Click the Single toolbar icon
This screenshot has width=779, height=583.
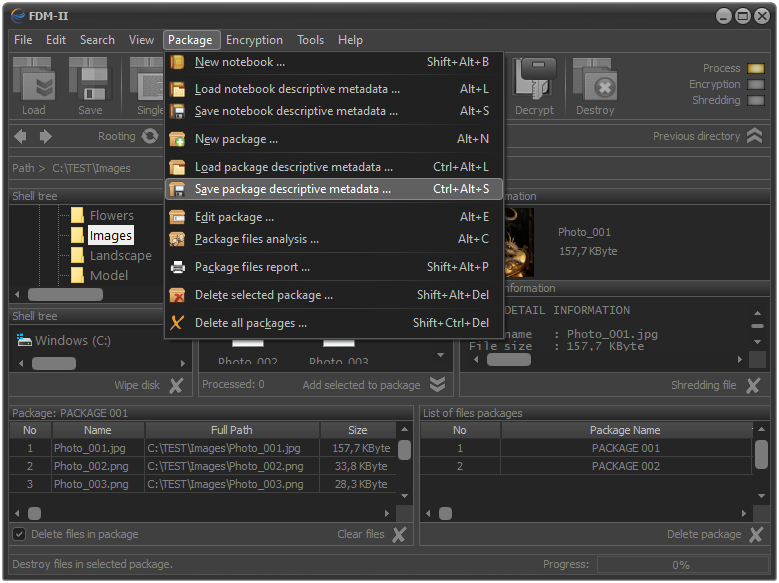(x=147, y=80)
